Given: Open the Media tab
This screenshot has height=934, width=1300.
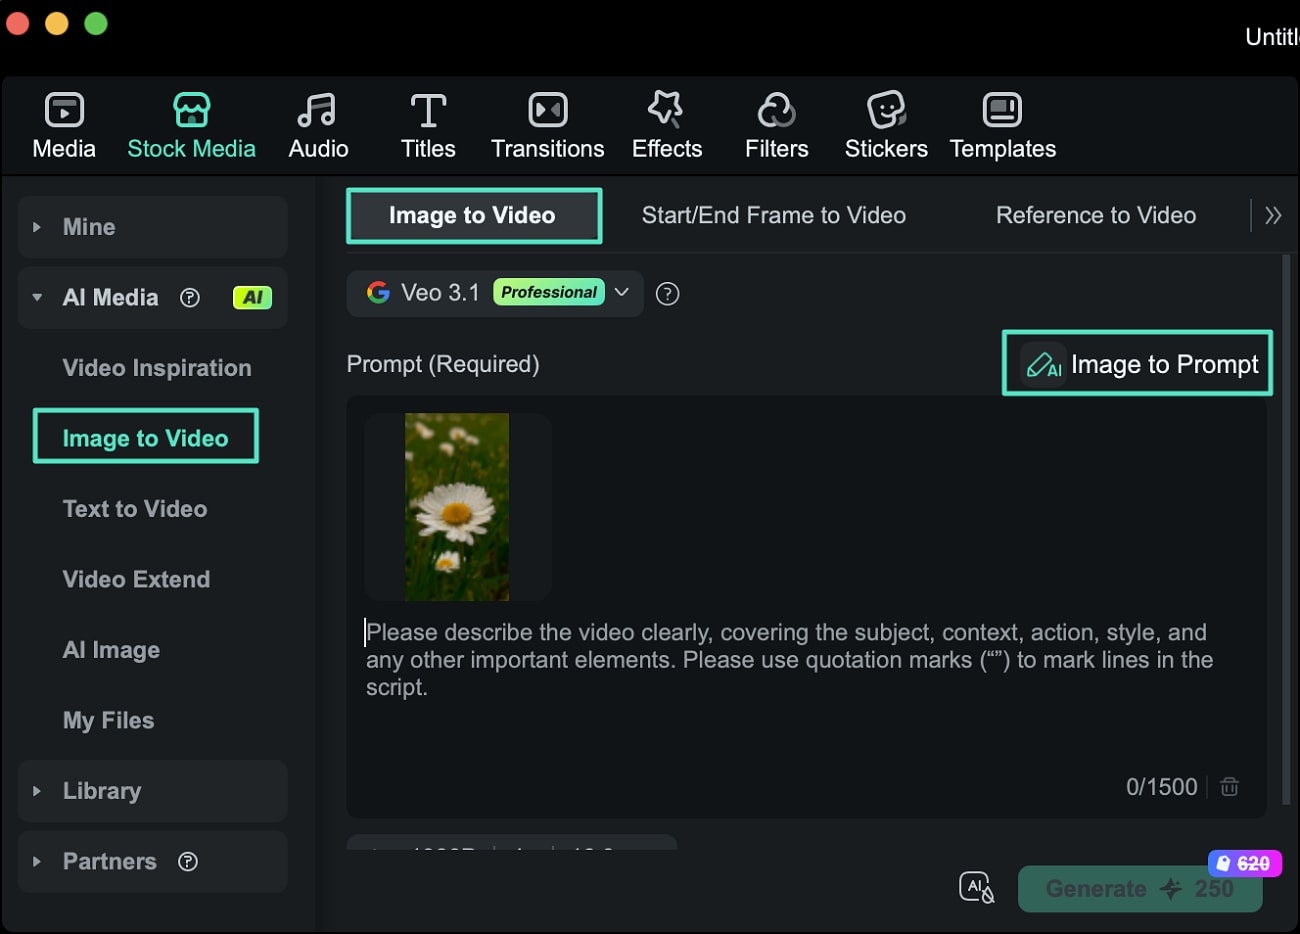Looking at the screenshot, I should pos(64,126).
